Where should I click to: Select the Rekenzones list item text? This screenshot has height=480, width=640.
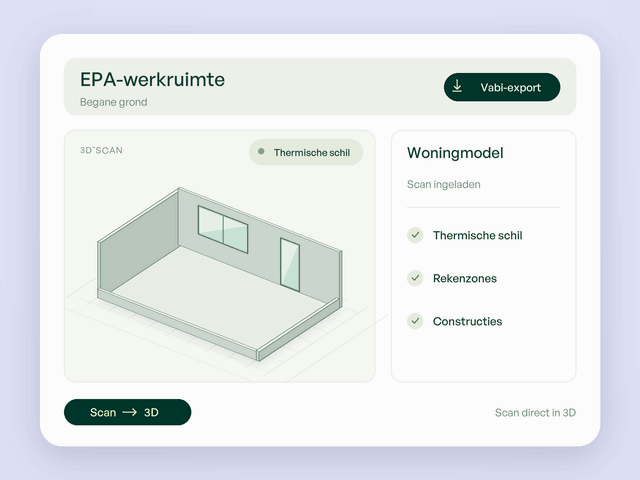point(465,278)
